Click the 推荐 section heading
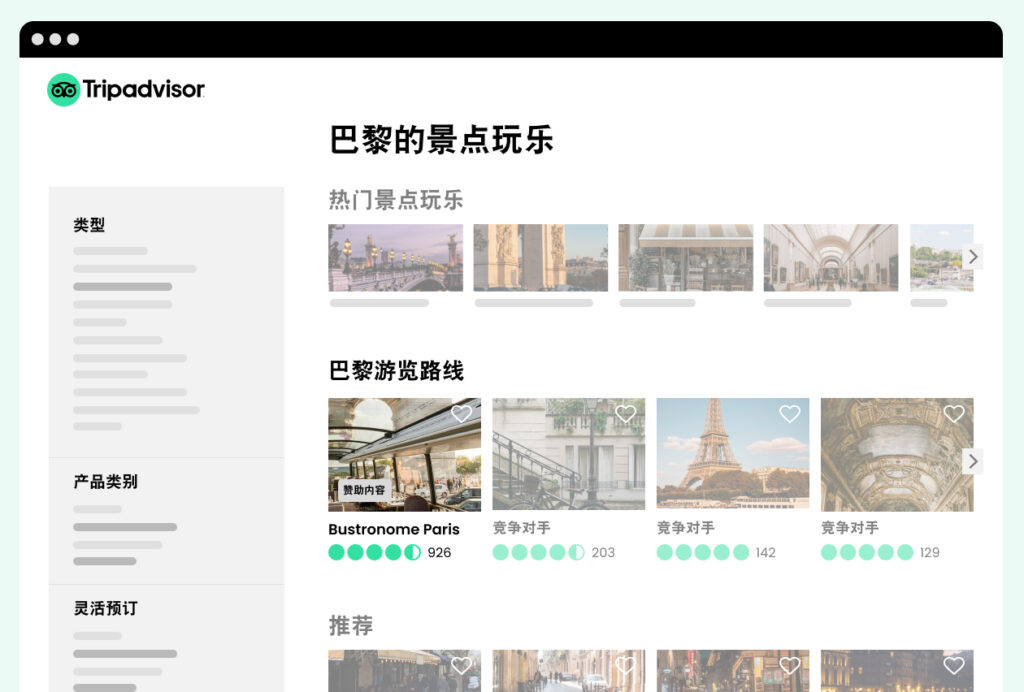The width and height of the screenshot is (1024, 692). click(351, 625)
